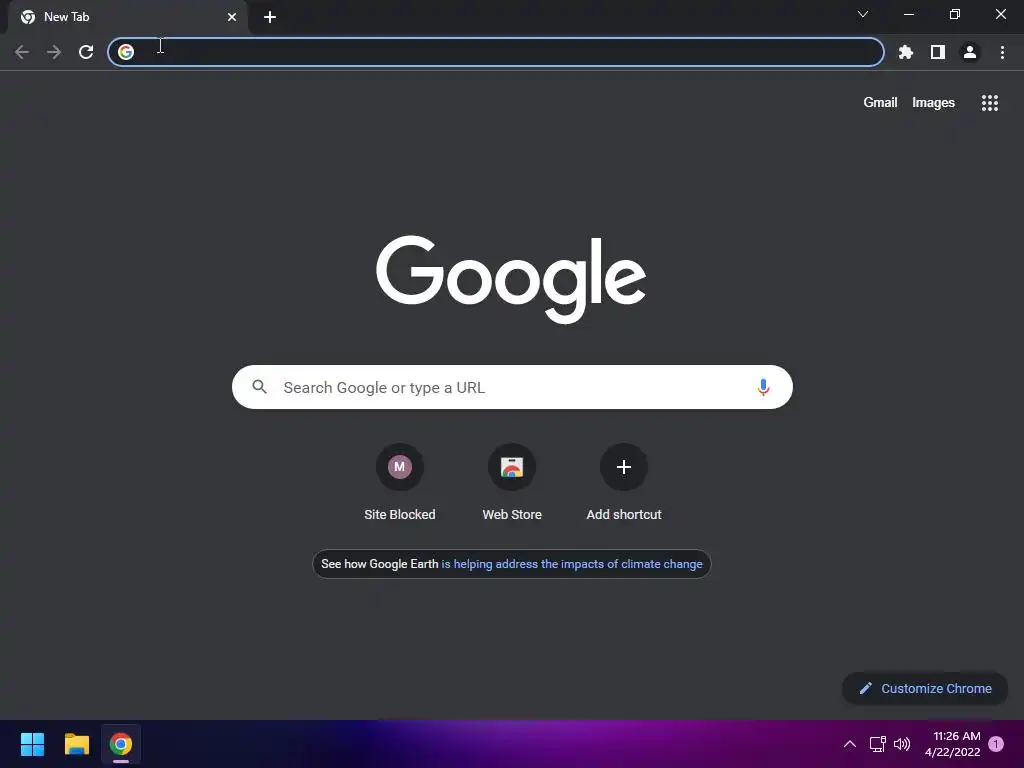Open Gmail link
1024x768 pixels.
pos(880,103)
